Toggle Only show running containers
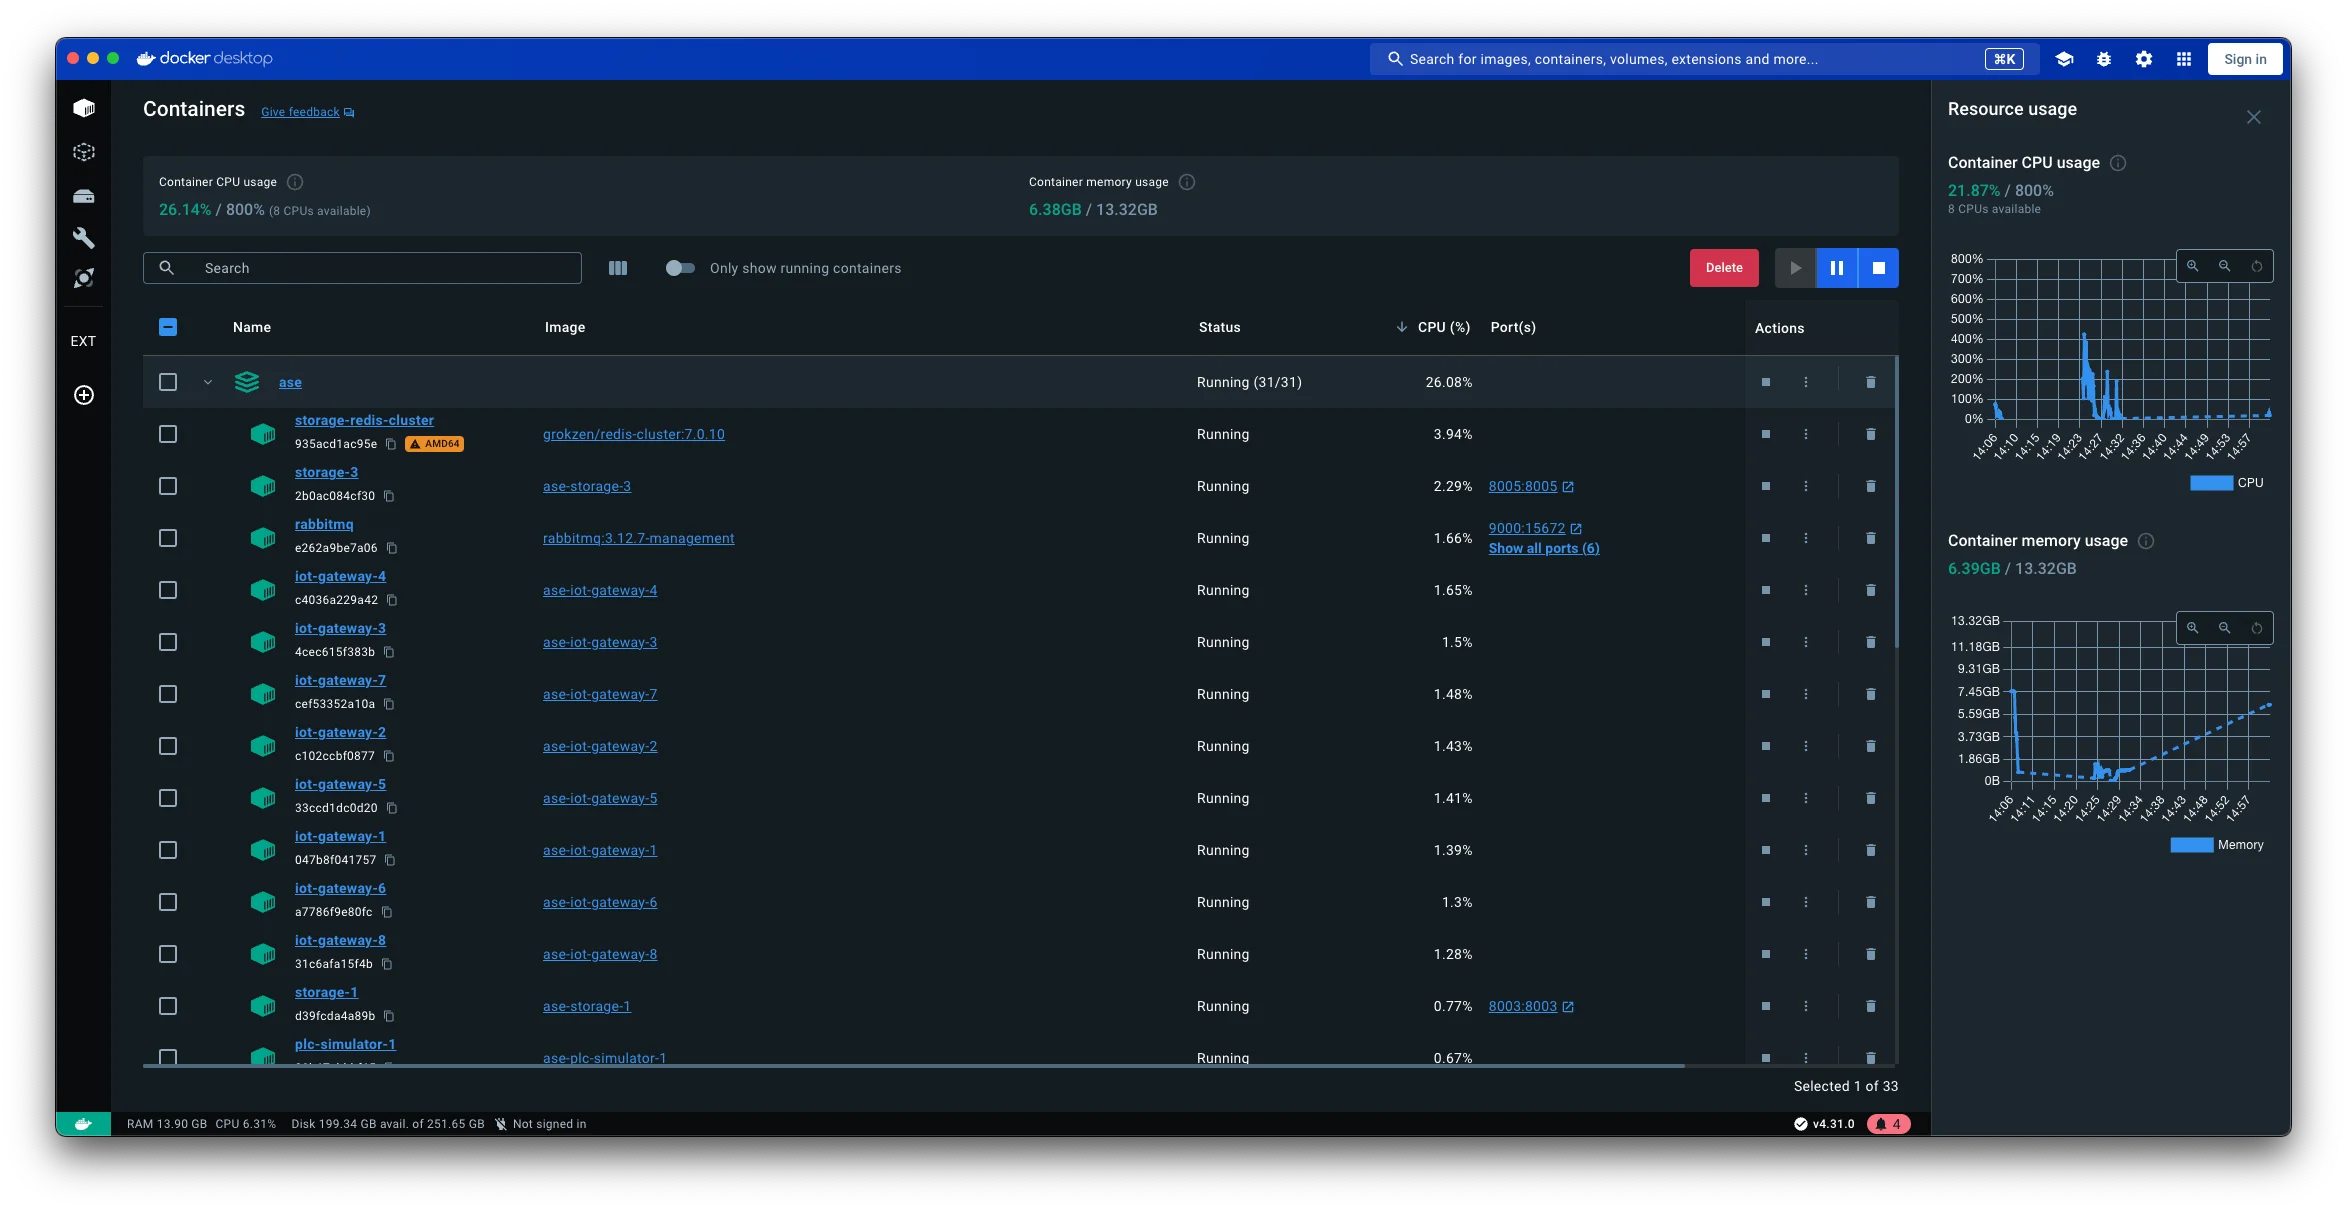The height and width of the screenshot is (1210, 2347). [680, 268]
